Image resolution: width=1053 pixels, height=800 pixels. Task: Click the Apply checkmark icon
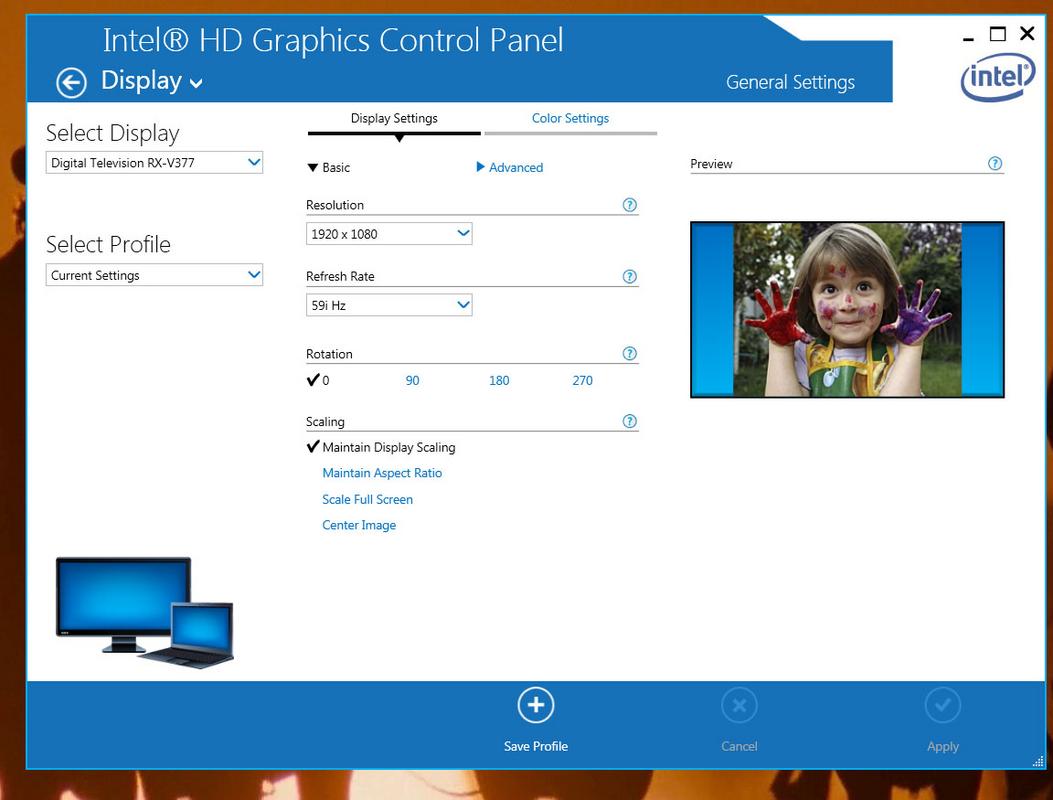[943, 705]
